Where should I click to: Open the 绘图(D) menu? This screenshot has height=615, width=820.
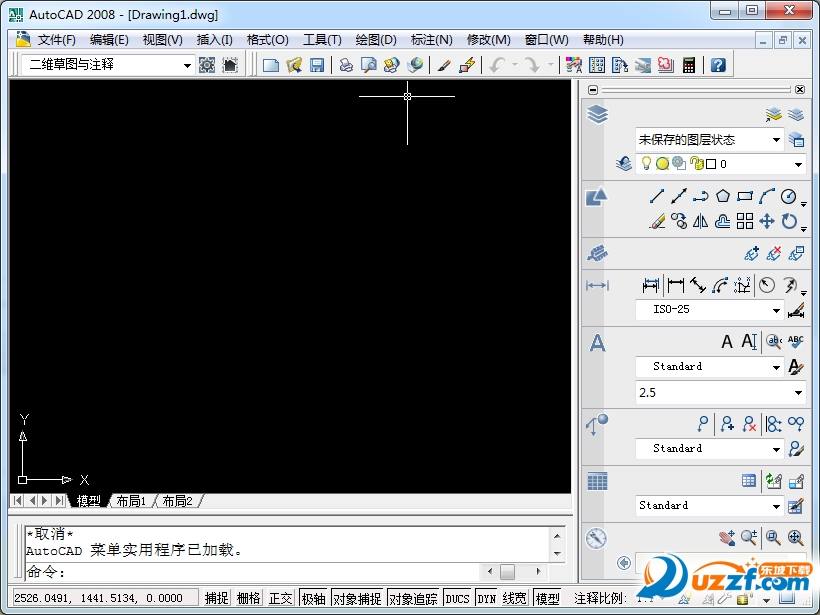[377, 39]
